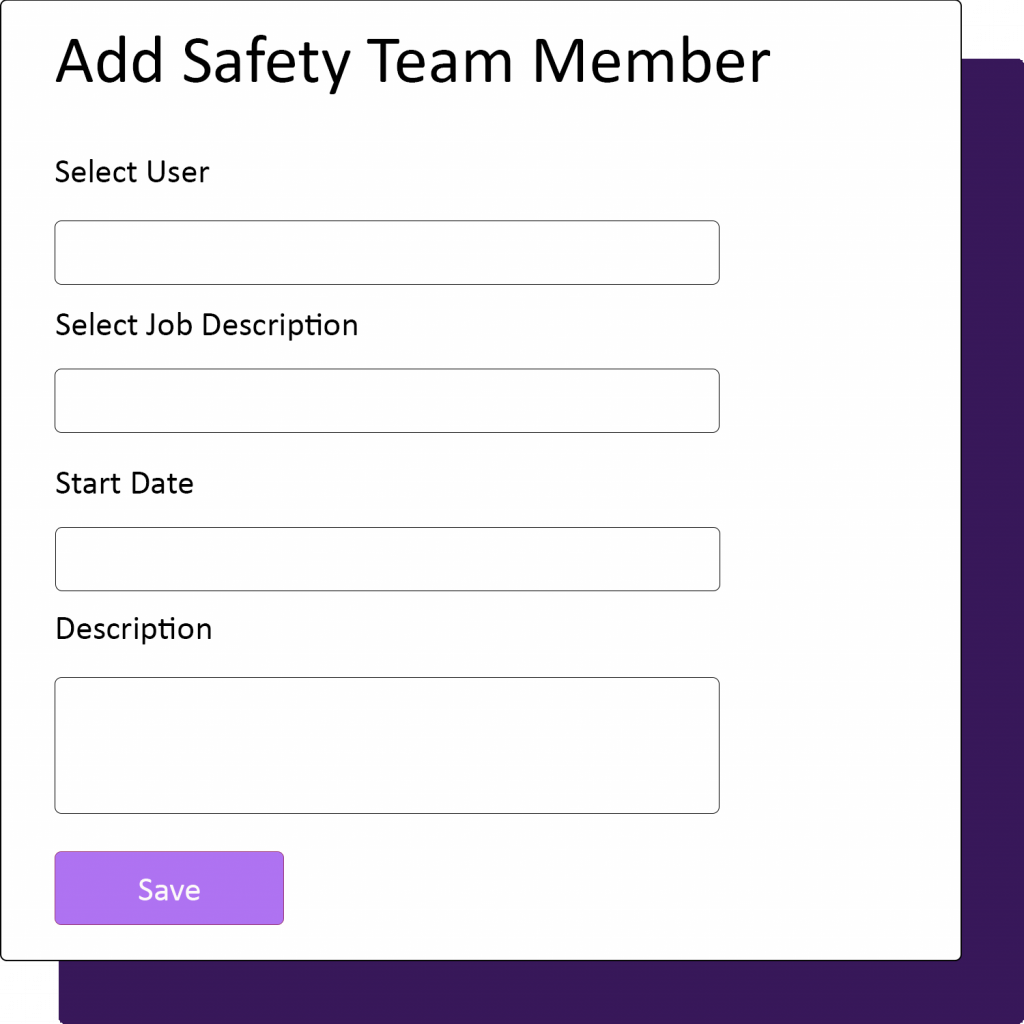Click the Add Safety Team Member title
Viewport: 1024px width, 1024px height.
tap(412, 61)
